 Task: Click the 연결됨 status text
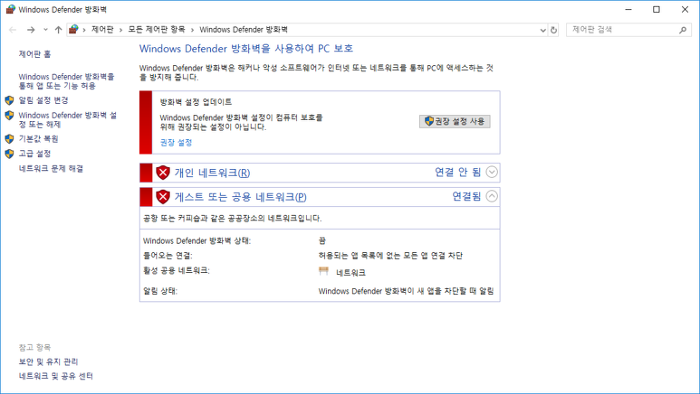click(x=467, y=196)
